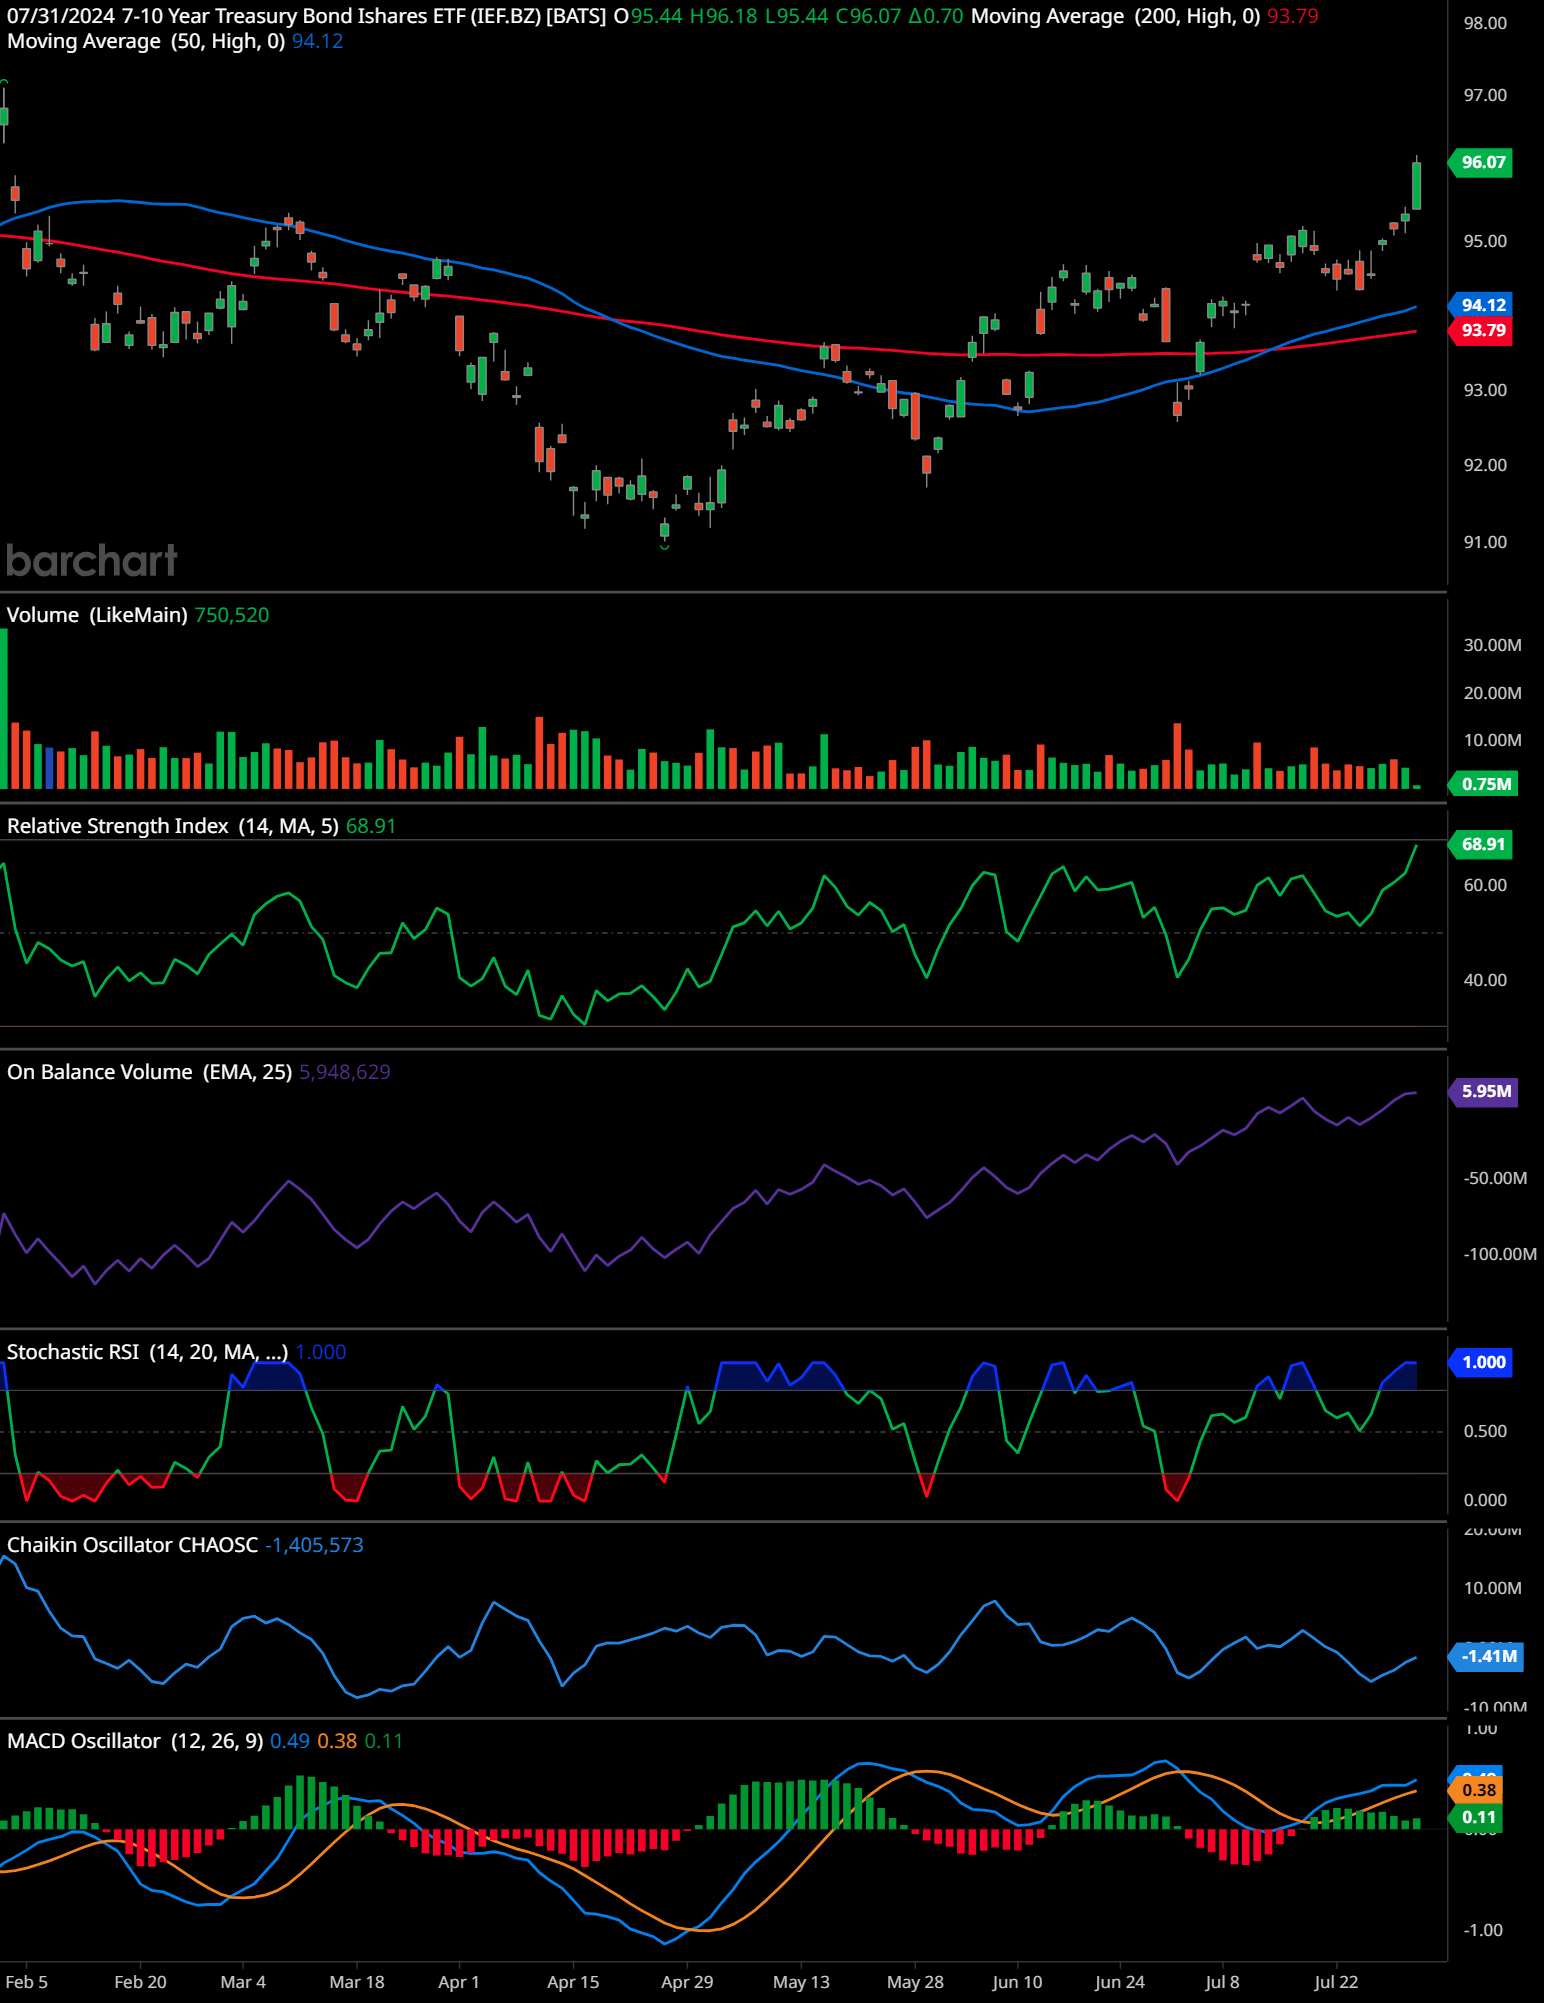Click the Mar 4 date axis label
1544x2003 pixels.
click(243, 1982)
